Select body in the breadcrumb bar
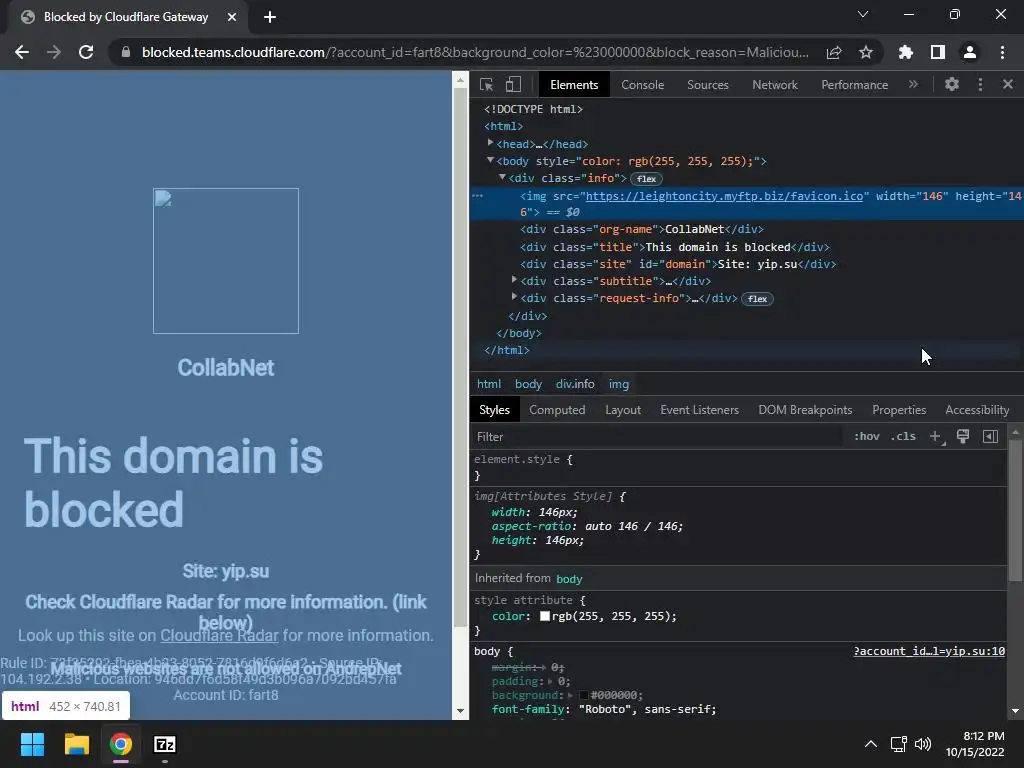The image size is (1024, 768). point(528,384)
